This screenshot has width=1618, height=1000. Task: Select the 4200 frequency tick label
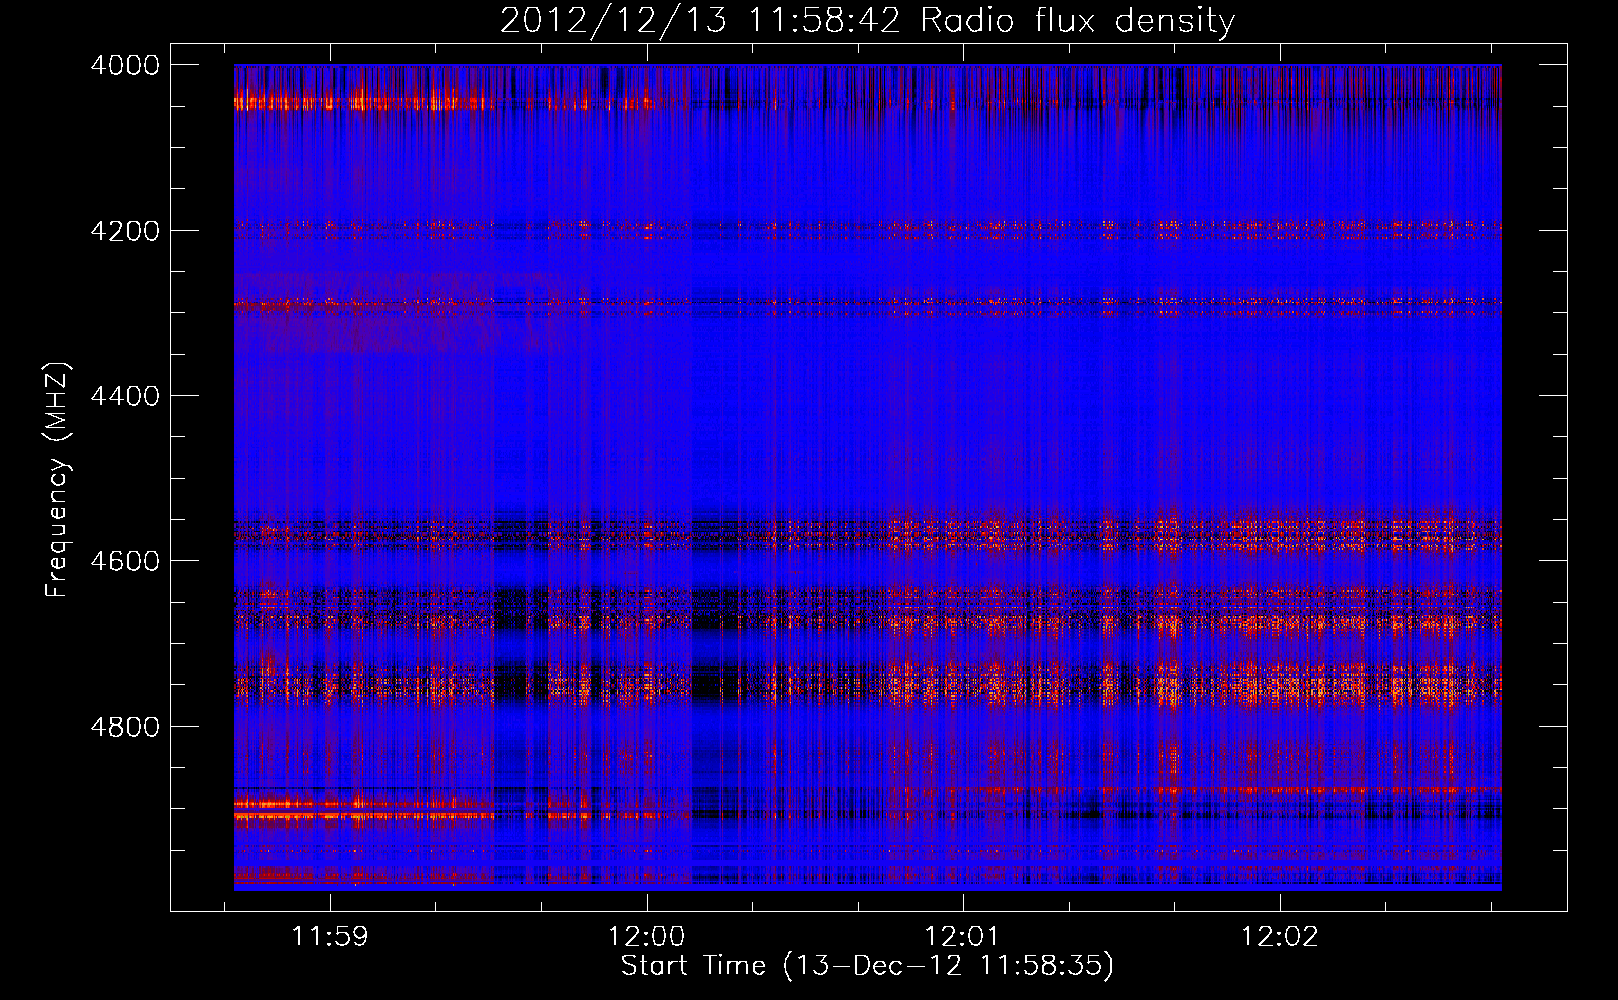tap(125, 231)
